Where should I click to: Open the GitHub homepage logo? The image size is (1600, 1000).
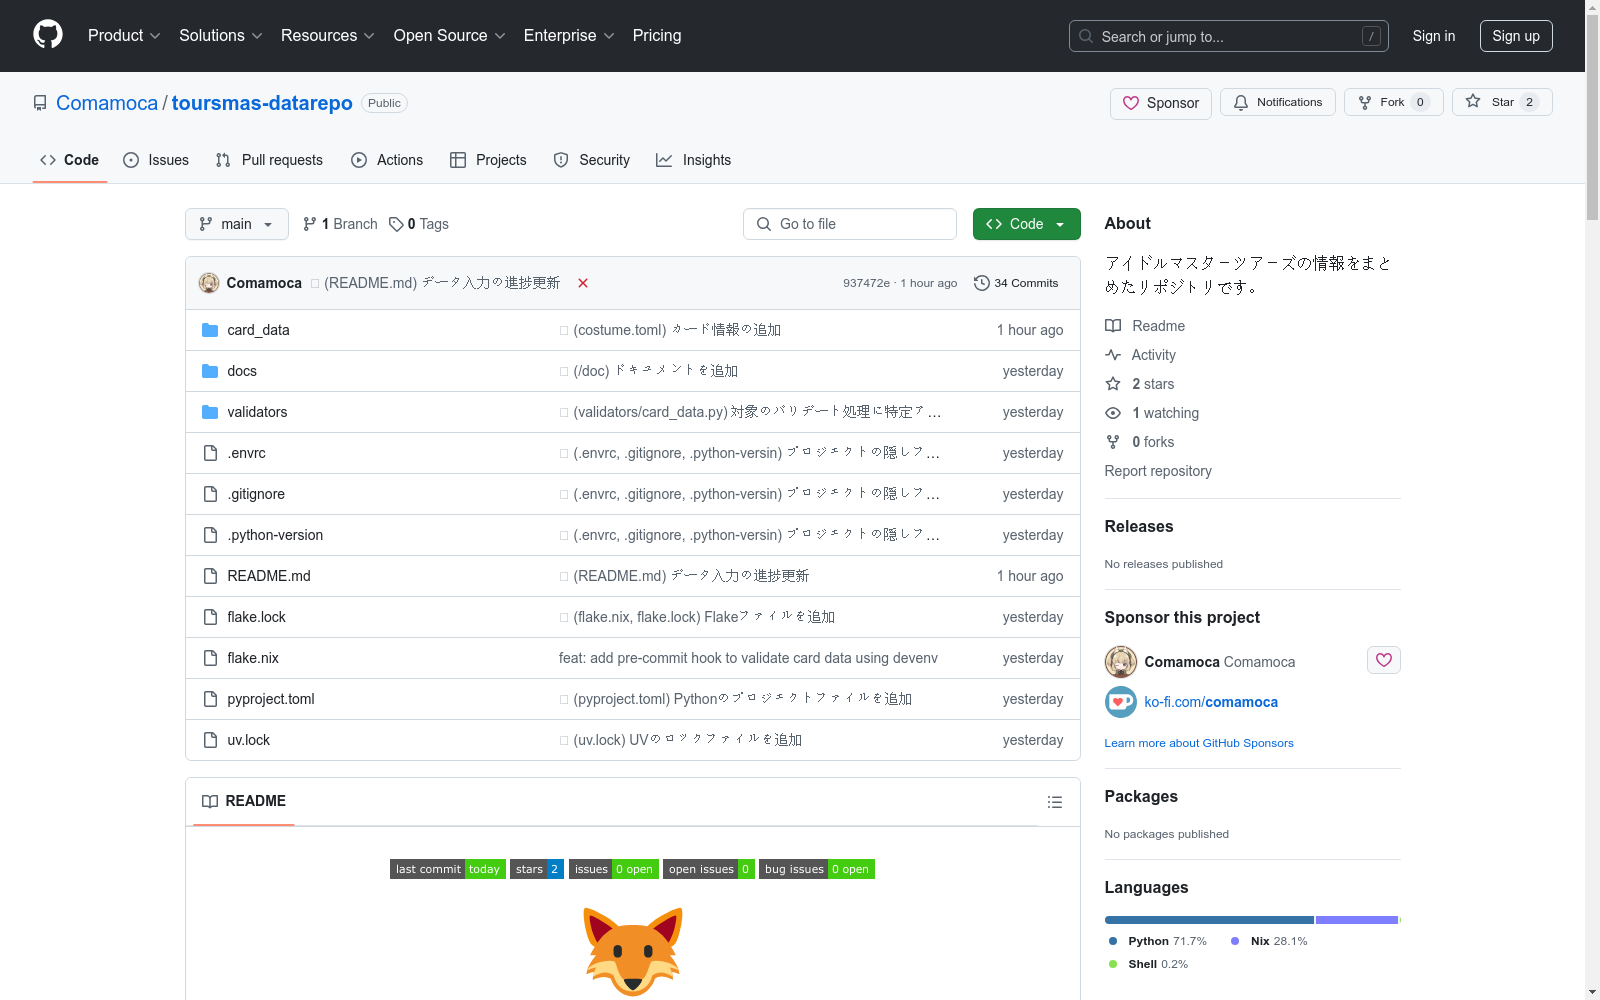pos(48,35)
